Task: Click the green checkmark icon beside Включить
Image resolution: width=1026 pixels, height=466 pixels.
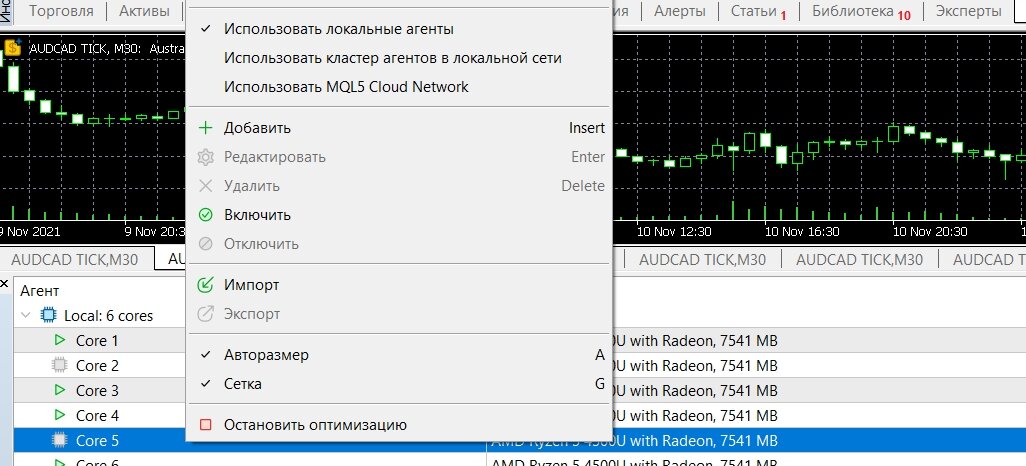Action: 205,215
